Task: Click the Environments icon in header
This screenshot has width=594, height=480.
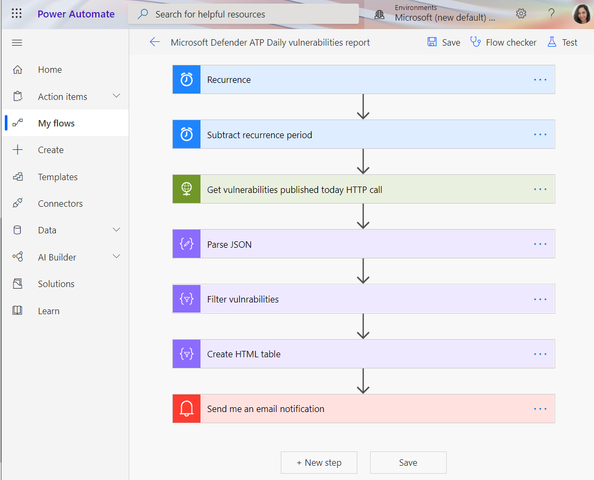Action: click(x=379, y=15)
